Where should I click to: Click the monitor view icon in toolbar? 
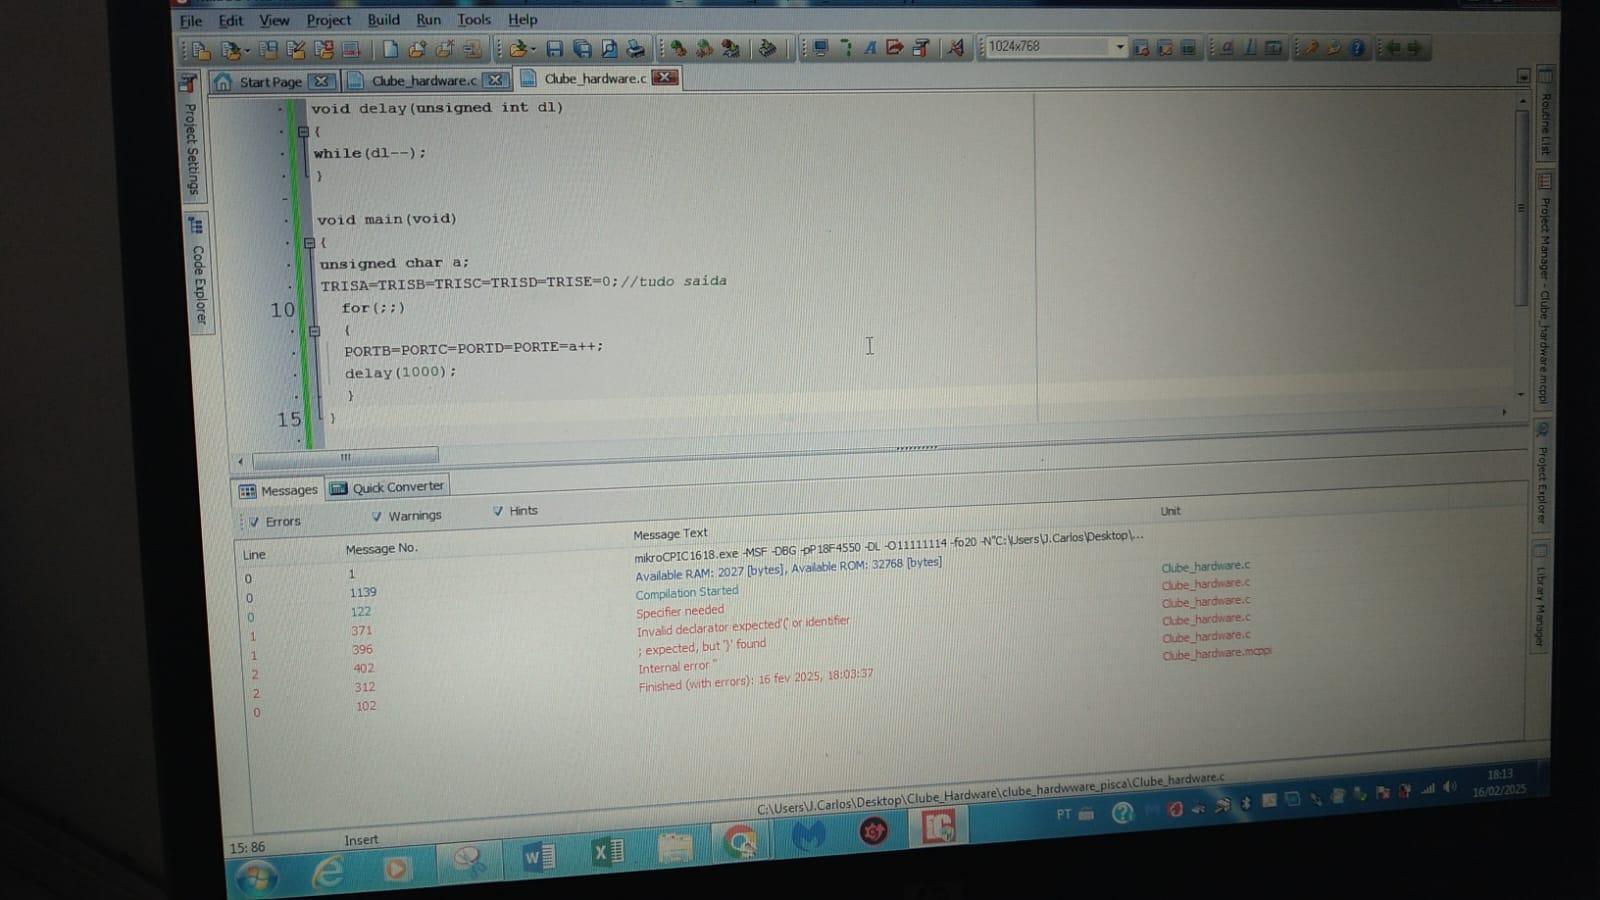pyautogui.click(x=820, y=48)
